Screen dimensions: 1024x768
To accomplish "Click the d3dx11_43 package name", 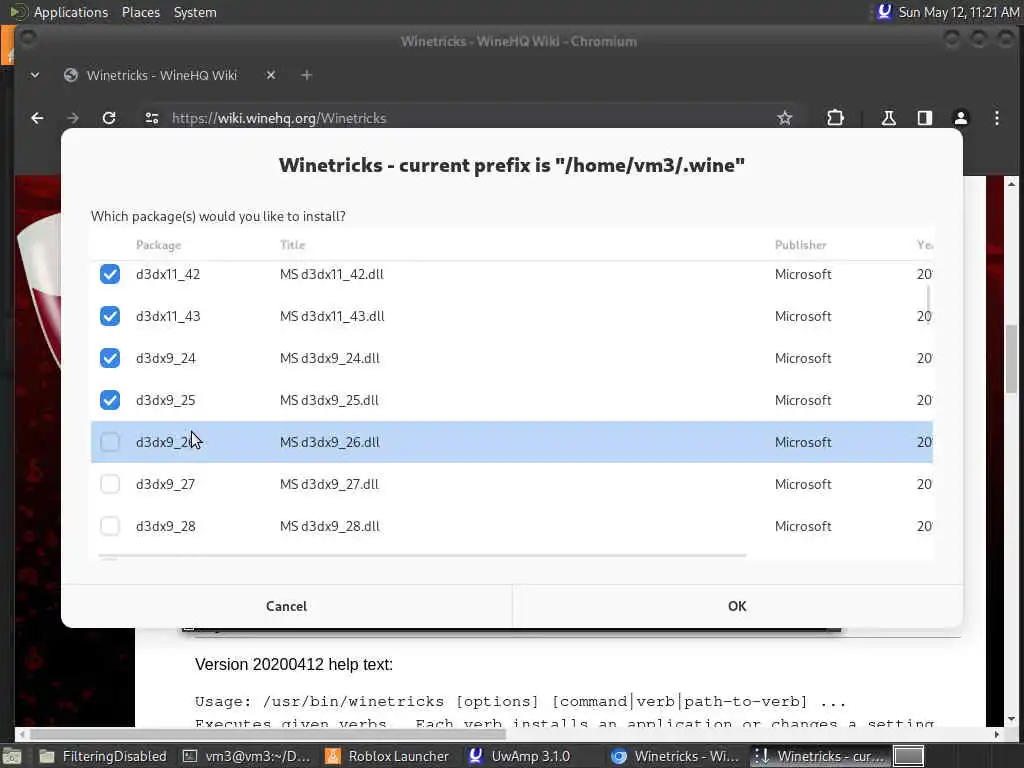I will 168,316.
